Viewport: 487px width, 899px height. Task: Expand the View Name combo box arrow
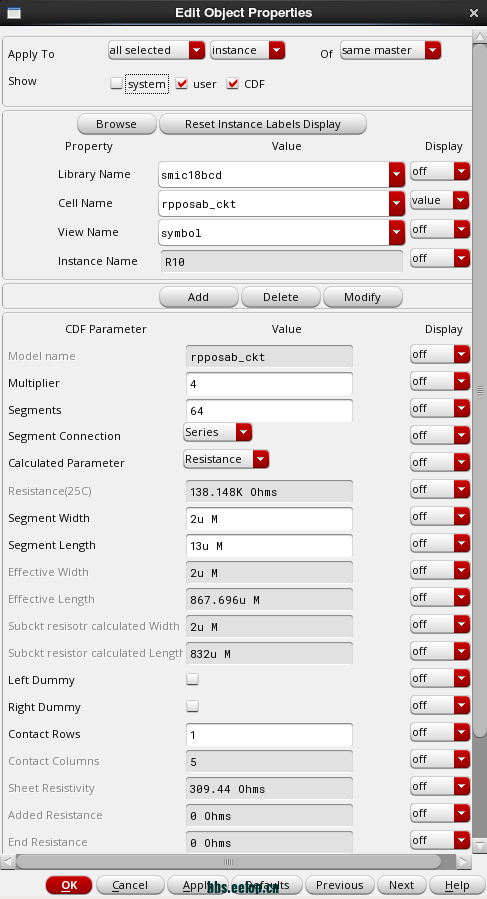tap(396, 233)
